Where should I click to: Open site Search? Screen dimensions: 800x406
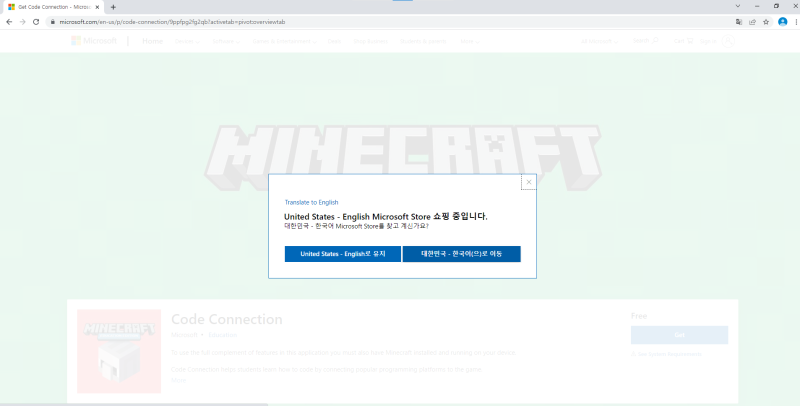pyautogui.click(x=645, y=41)
